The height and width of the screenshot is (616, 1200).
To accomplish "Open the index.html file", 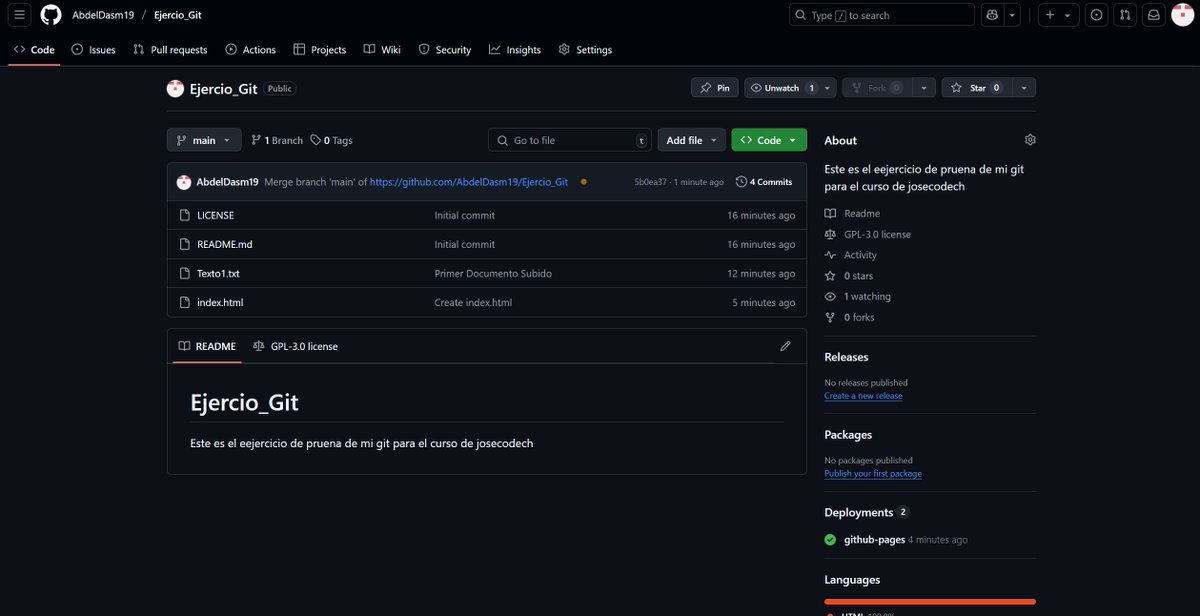I will pyautogui.click(x=220, y=302).
